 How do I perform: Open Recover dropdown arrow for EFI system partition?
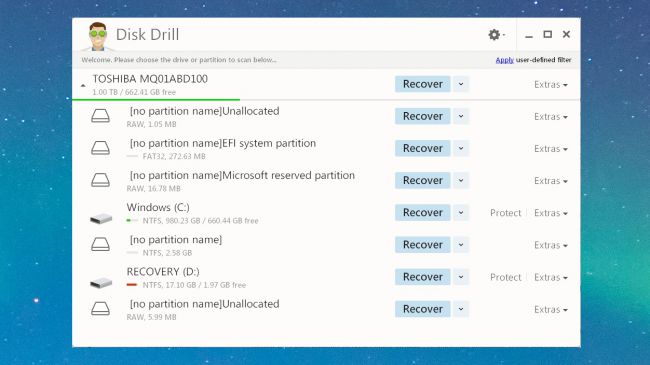coord(461,148)
